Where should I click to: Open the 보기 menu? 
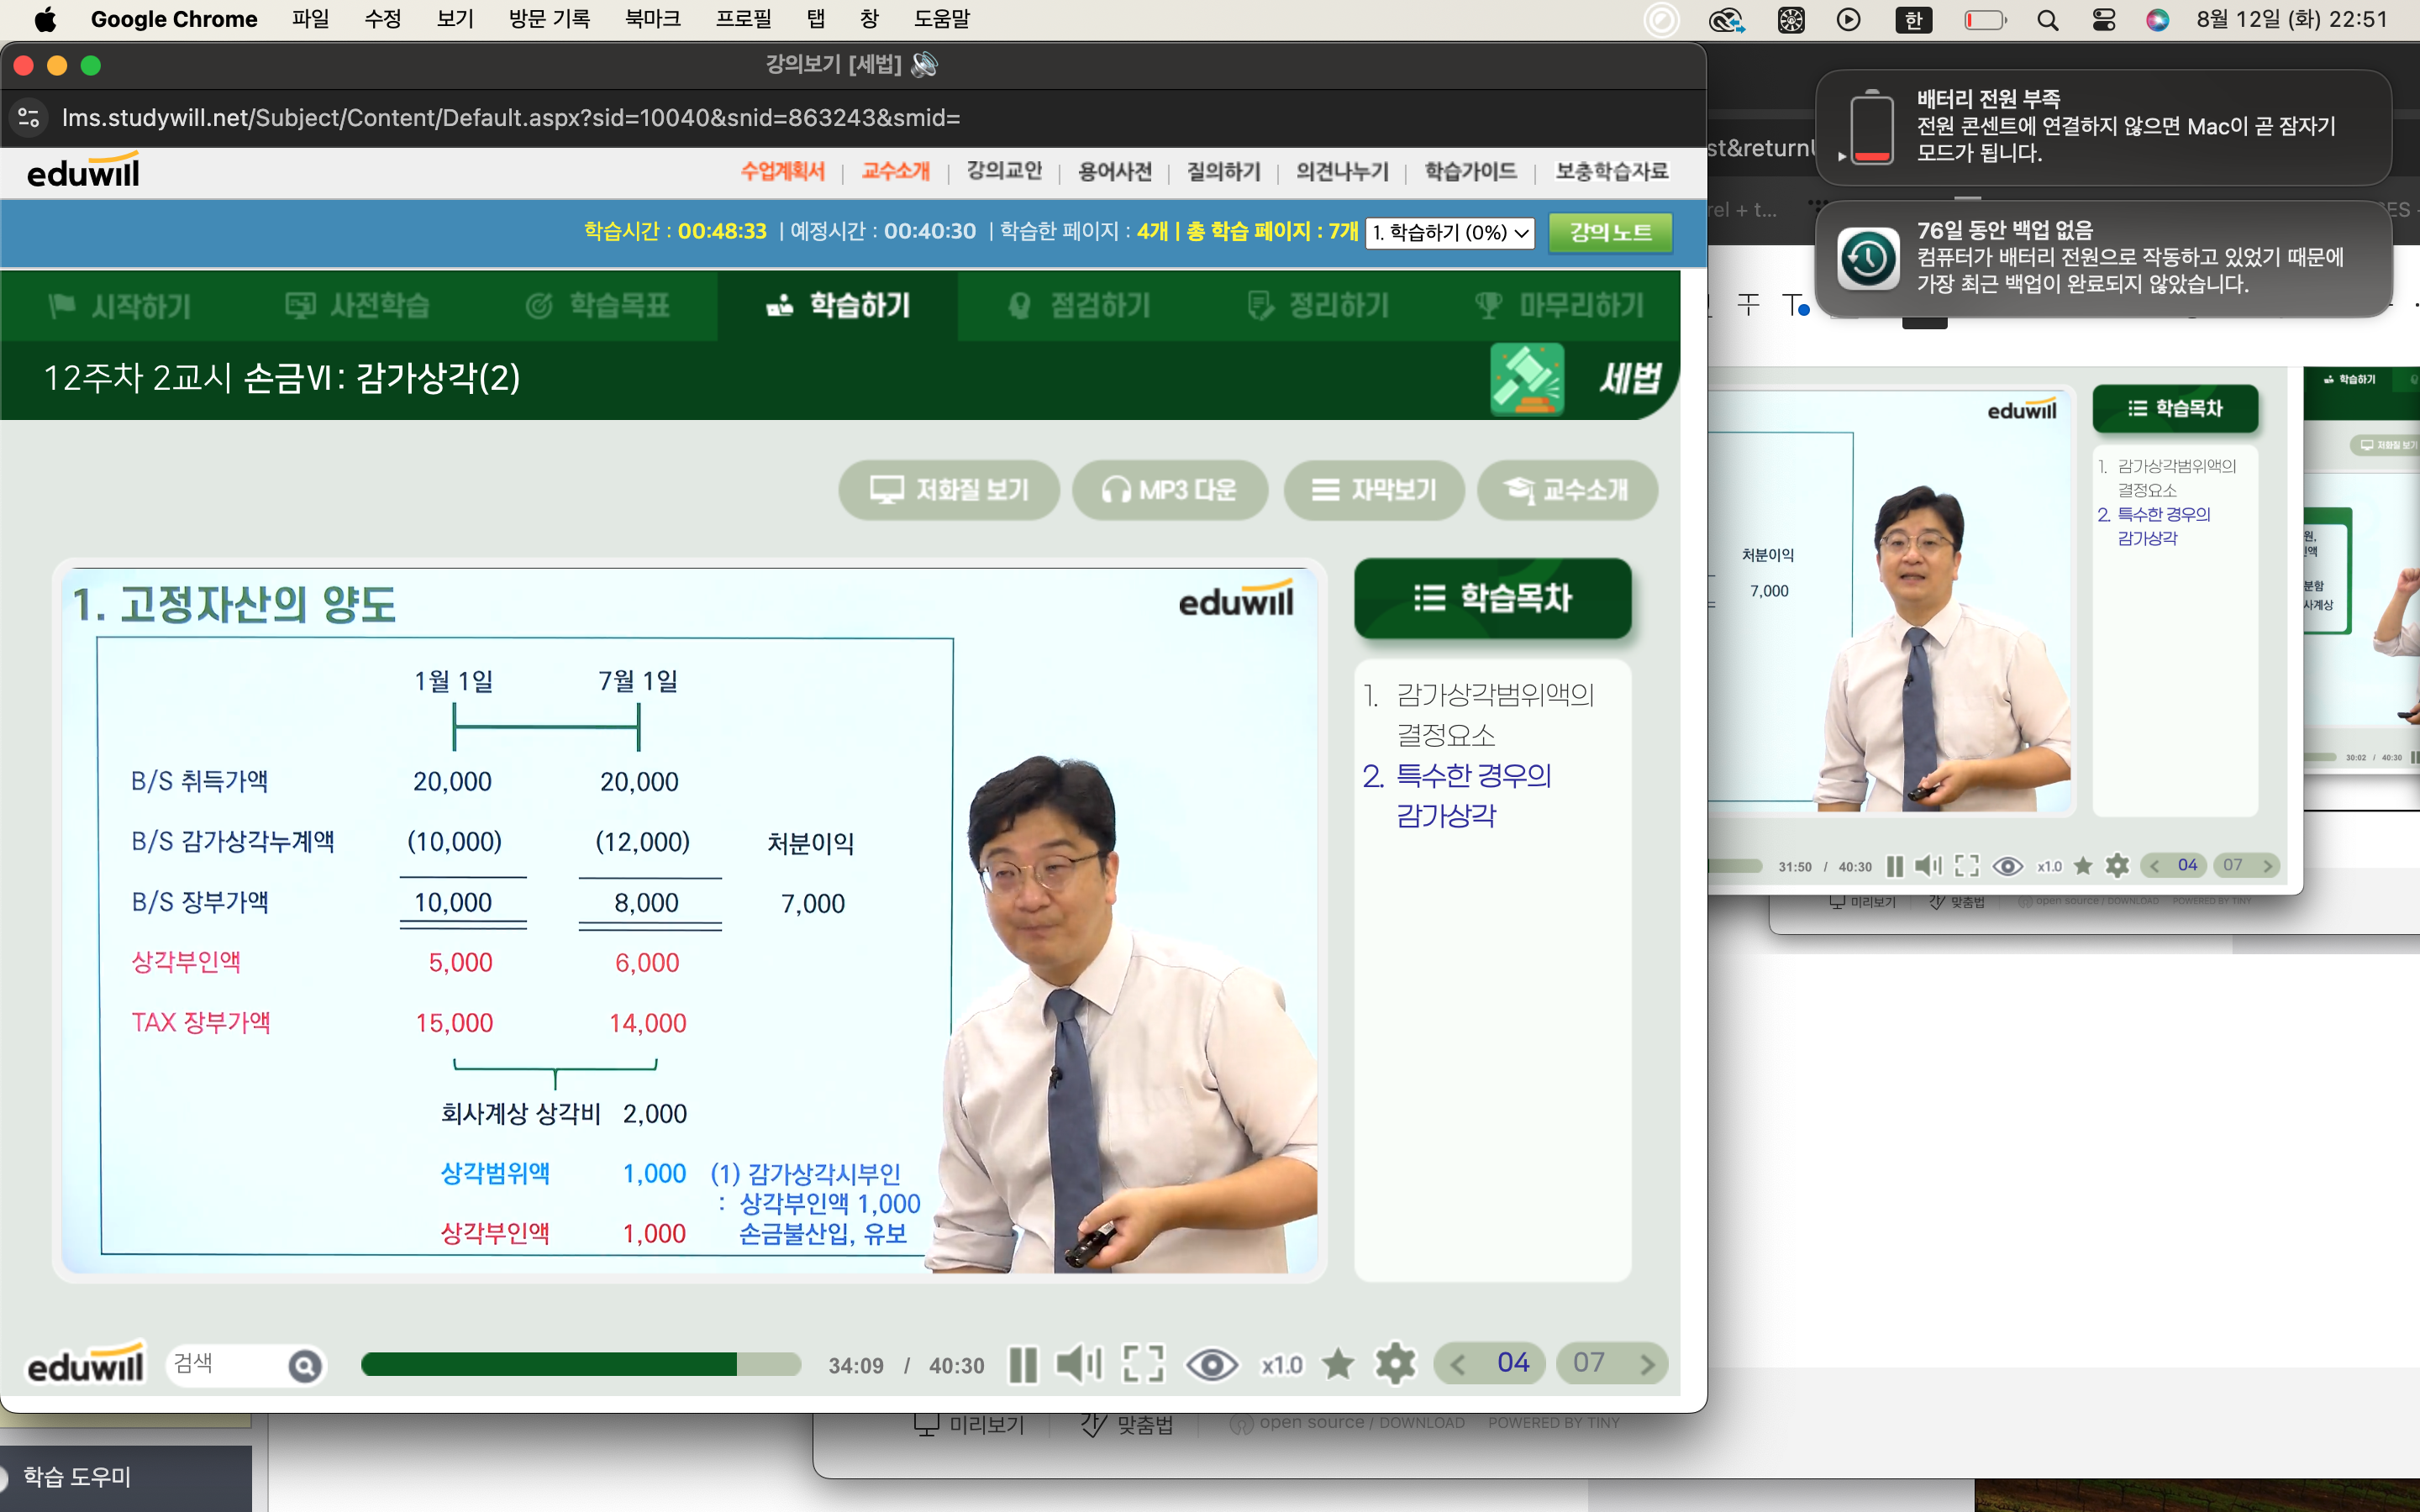(x=455, y=19)
